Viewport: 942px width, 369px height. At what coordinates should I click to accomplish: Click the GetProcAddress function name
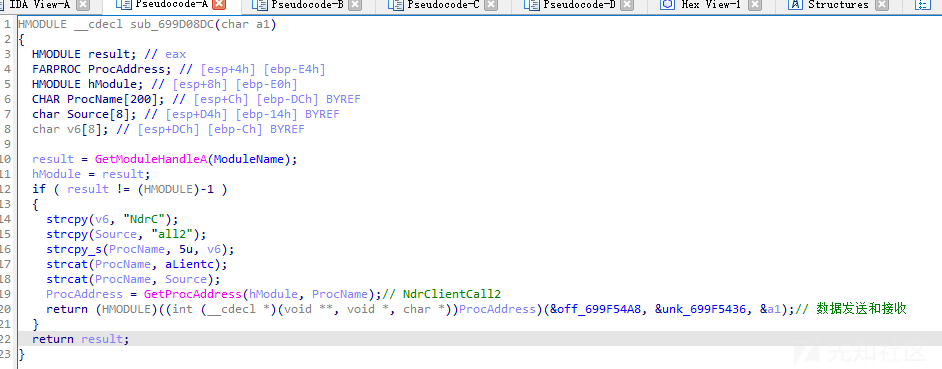[x=193, y=294]
